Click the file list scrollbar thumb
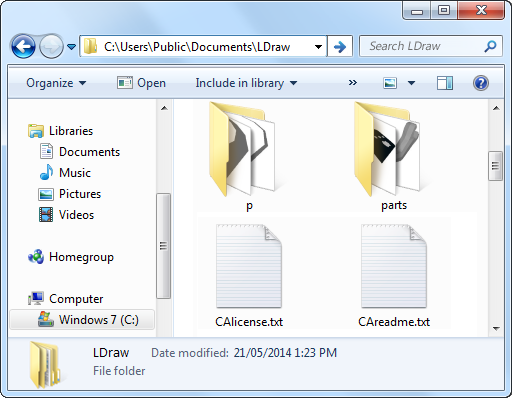This screenshot has width=512, height=398. (x=496, y=166)
